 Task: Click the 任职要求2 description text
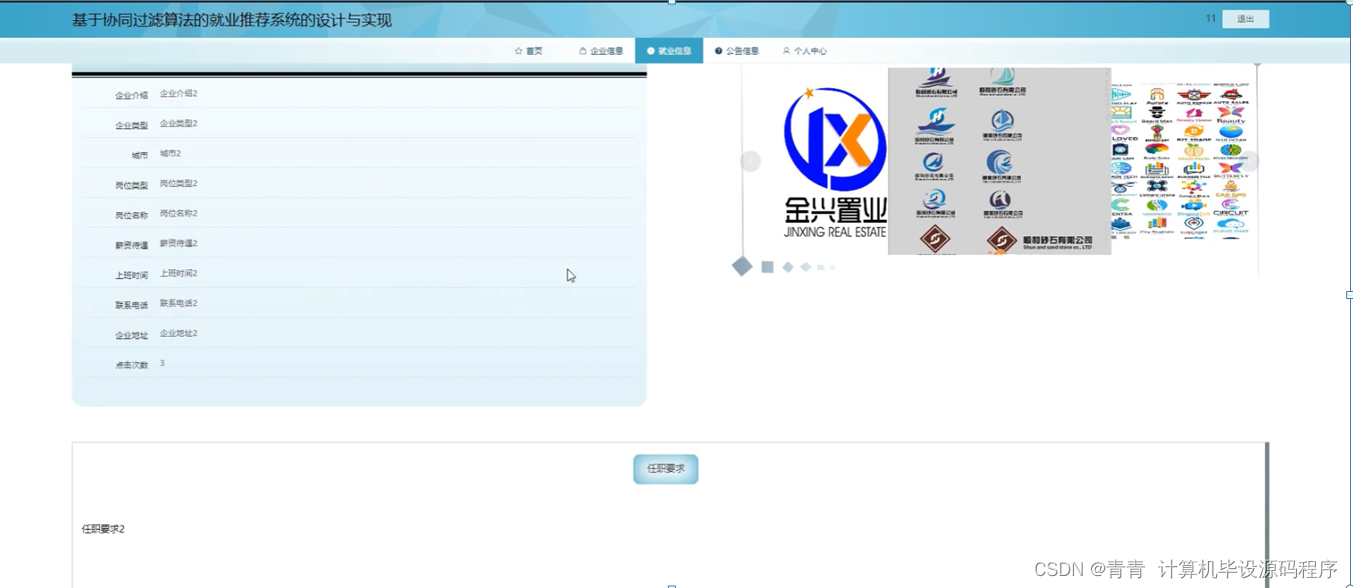tap(103, 529)
